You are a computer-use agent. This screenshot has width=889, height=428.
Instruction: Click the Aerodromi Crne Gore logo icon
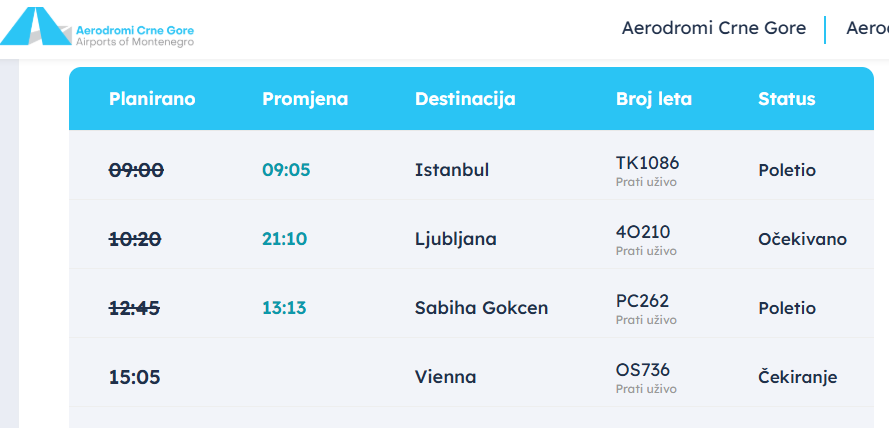click(36, 27)
